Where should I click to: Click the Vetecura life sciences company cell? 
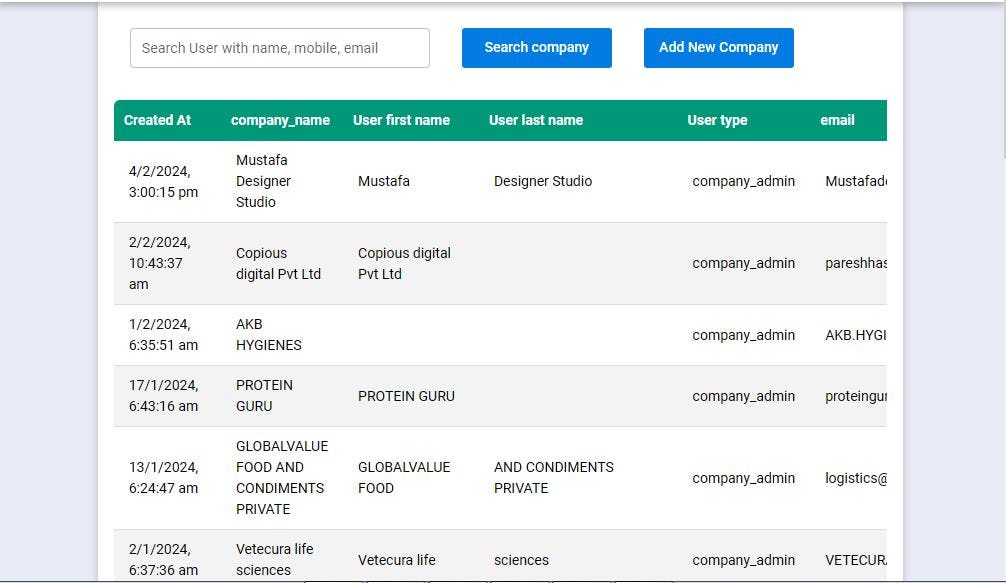pyautogui.click(x=274, y=559)
